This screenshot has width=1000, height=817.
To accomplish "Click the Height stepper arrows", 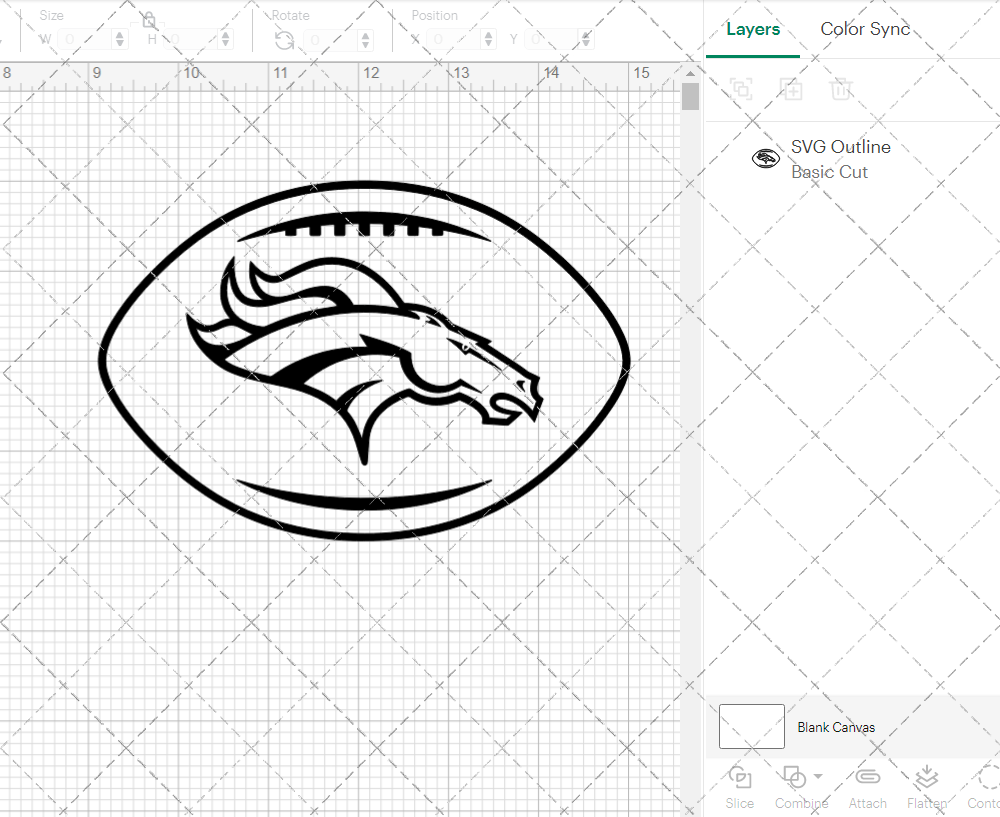I will point(225,40).
